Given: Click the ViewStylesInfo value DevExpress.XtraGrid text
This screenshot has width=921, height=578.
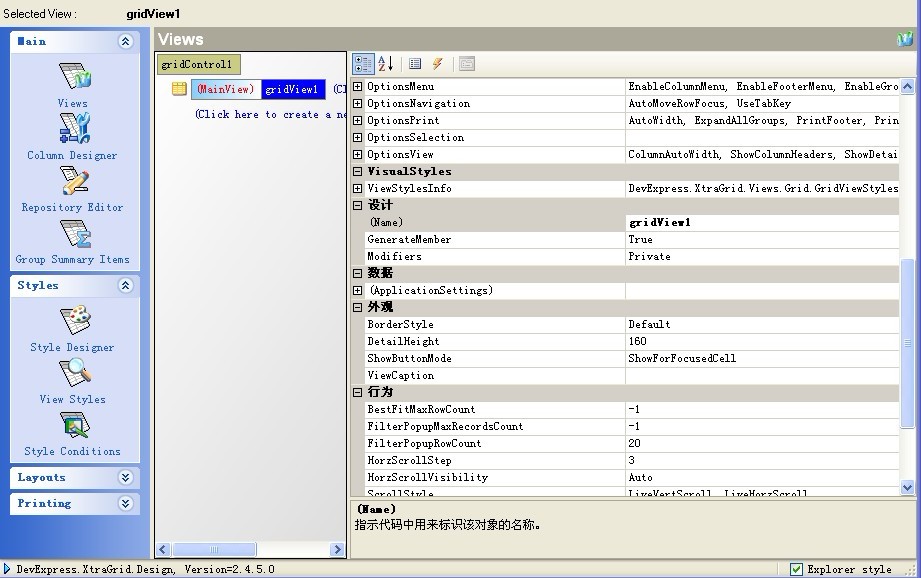Looking at the screenshot, I should click(763, 189).
